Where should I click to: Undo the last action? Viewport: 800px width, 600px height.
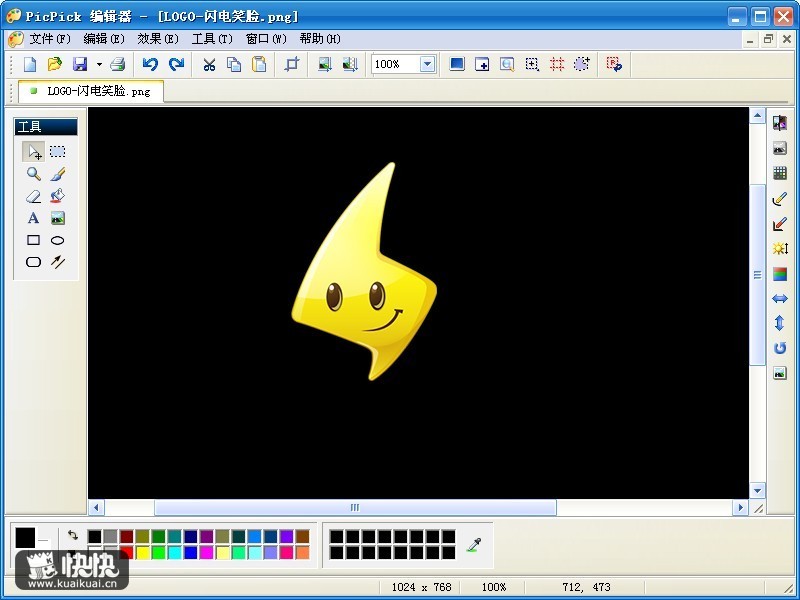[x=150, y=64]
